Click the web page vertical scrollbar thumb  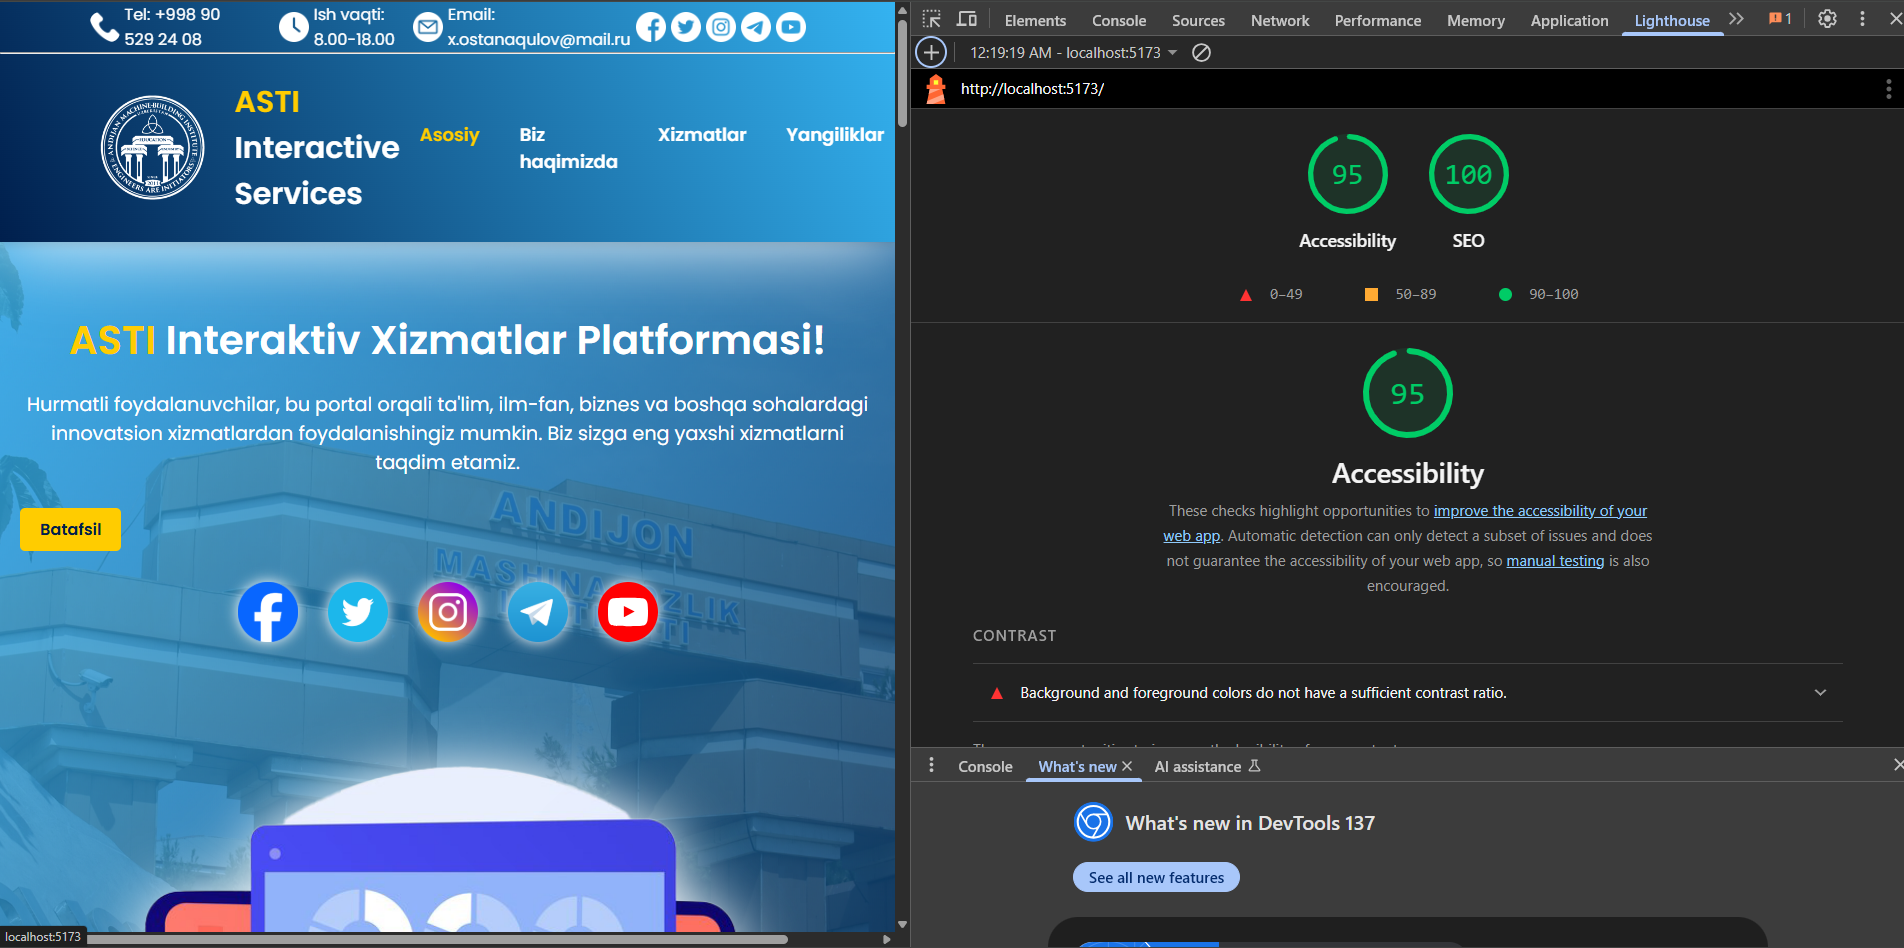click(902, 71)
